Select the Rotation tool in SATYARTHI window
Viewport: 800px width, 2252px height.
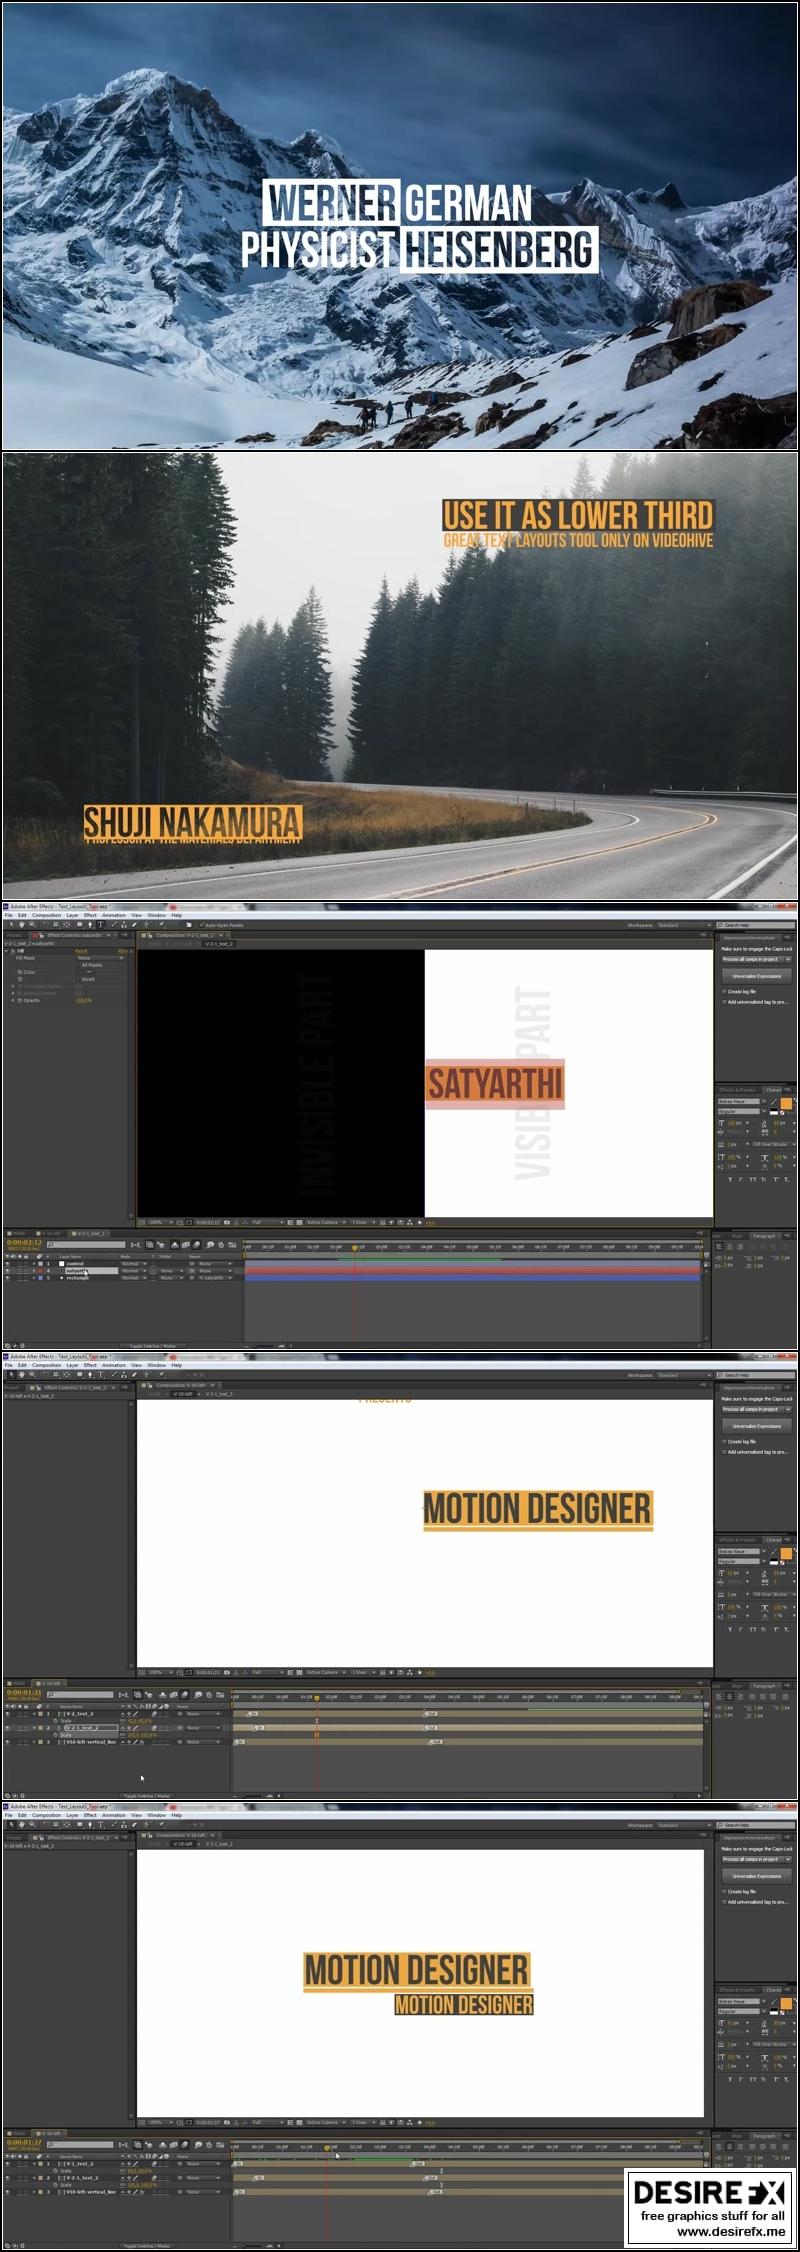[x=45, y=925]
